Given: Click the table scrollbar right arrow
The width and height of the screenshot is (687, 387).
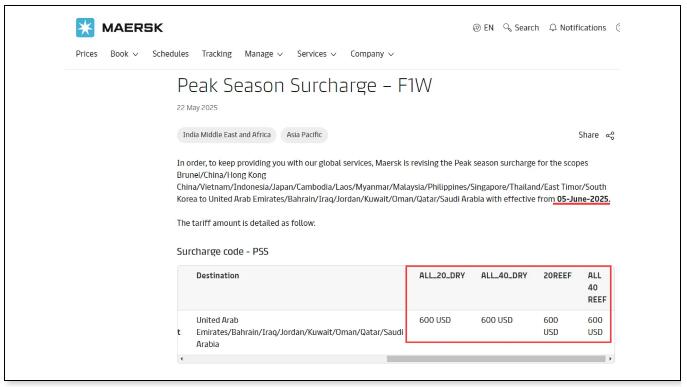Looking at the screenshot, I should point(610,359).
